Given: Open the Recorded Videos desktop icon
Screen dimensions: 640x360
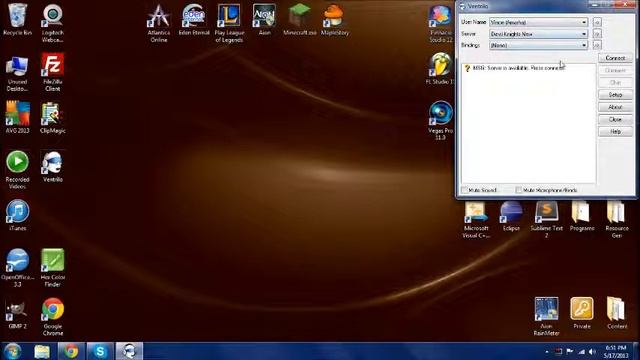Looking at the screenshot, I should tap(17, 170).
